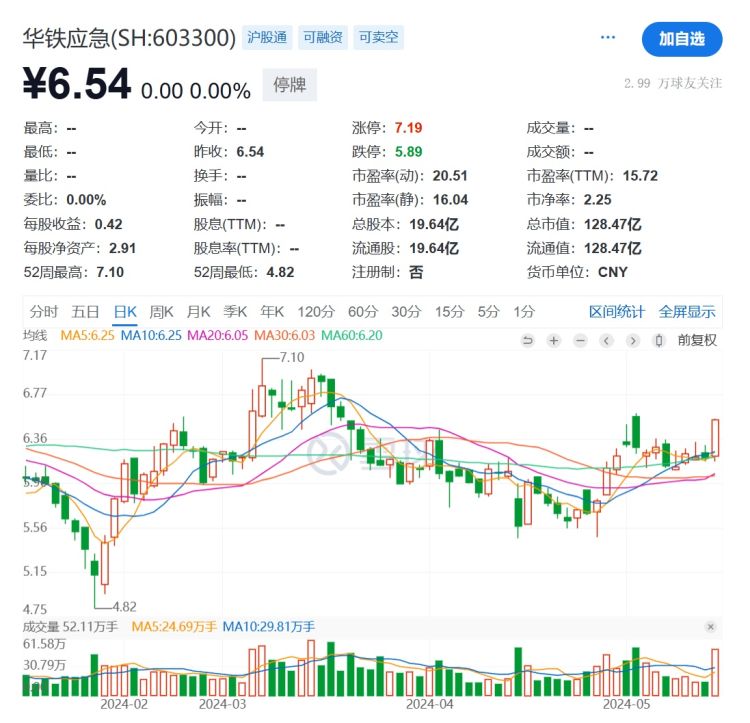Switch to 分时 chart tab

pos(44,312)
